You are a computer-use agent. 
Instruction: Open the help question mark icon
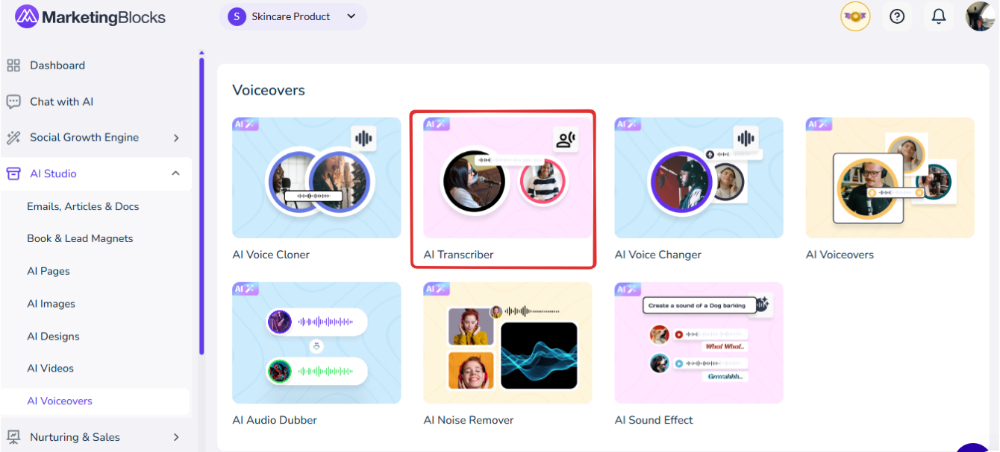pos(898,17)
